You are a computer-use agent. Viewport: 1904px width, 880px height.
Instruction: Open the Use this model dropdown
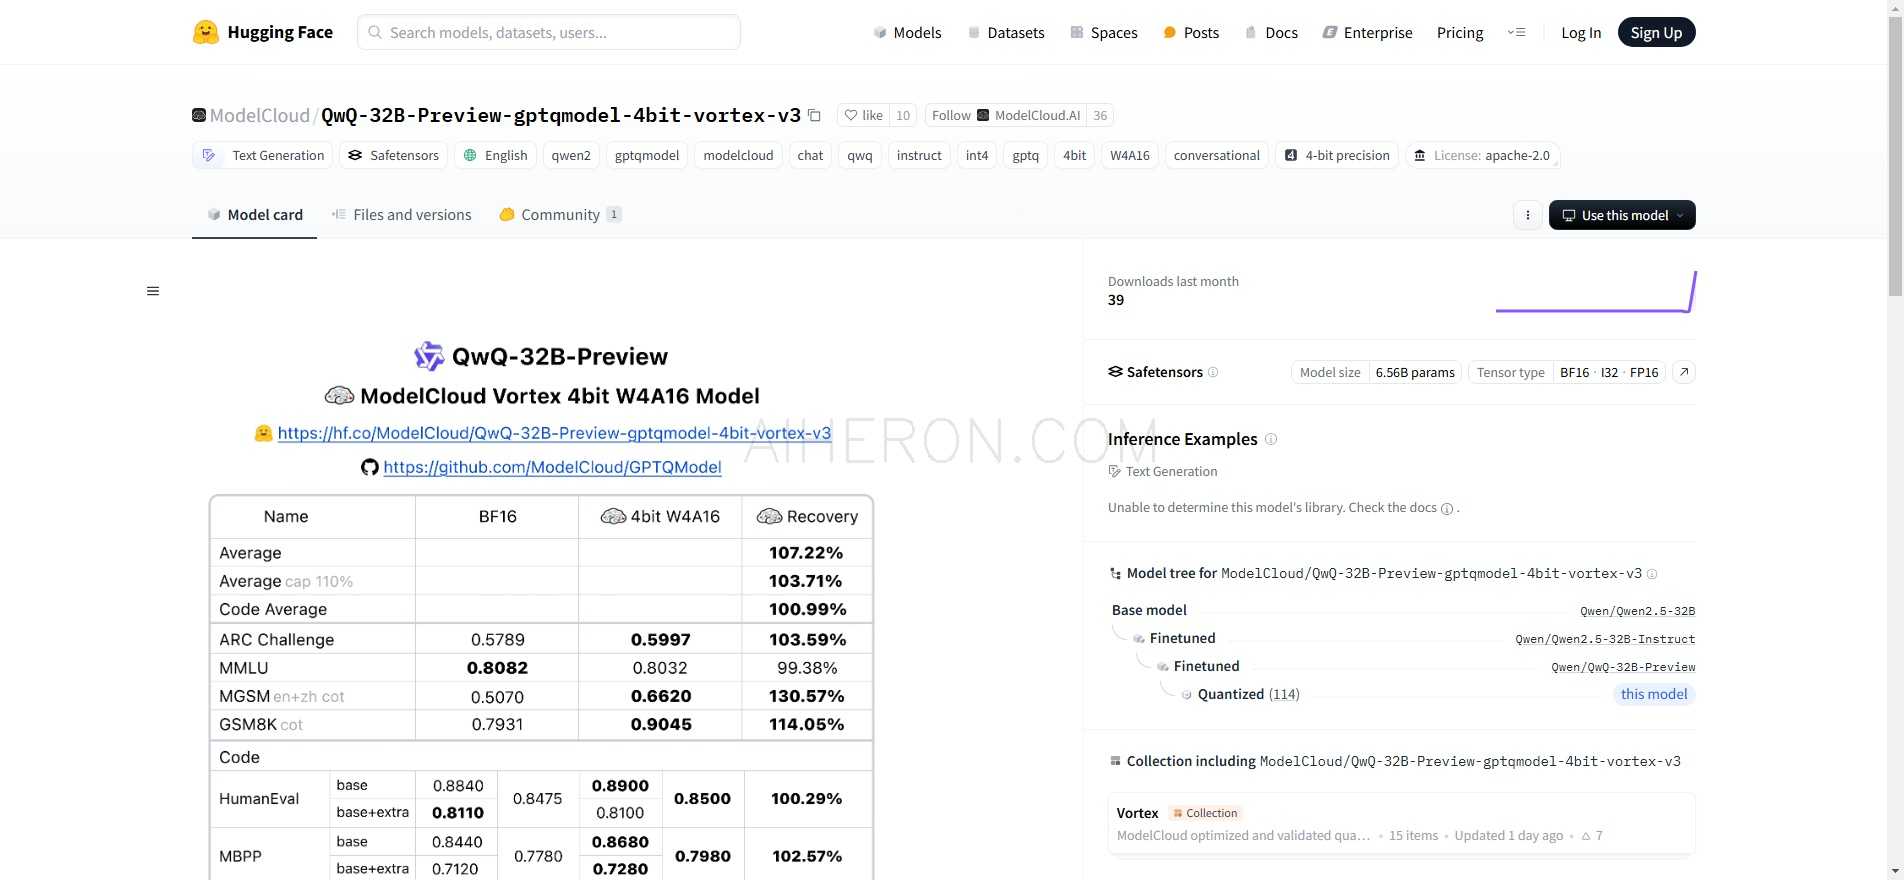pos(1622,215)
